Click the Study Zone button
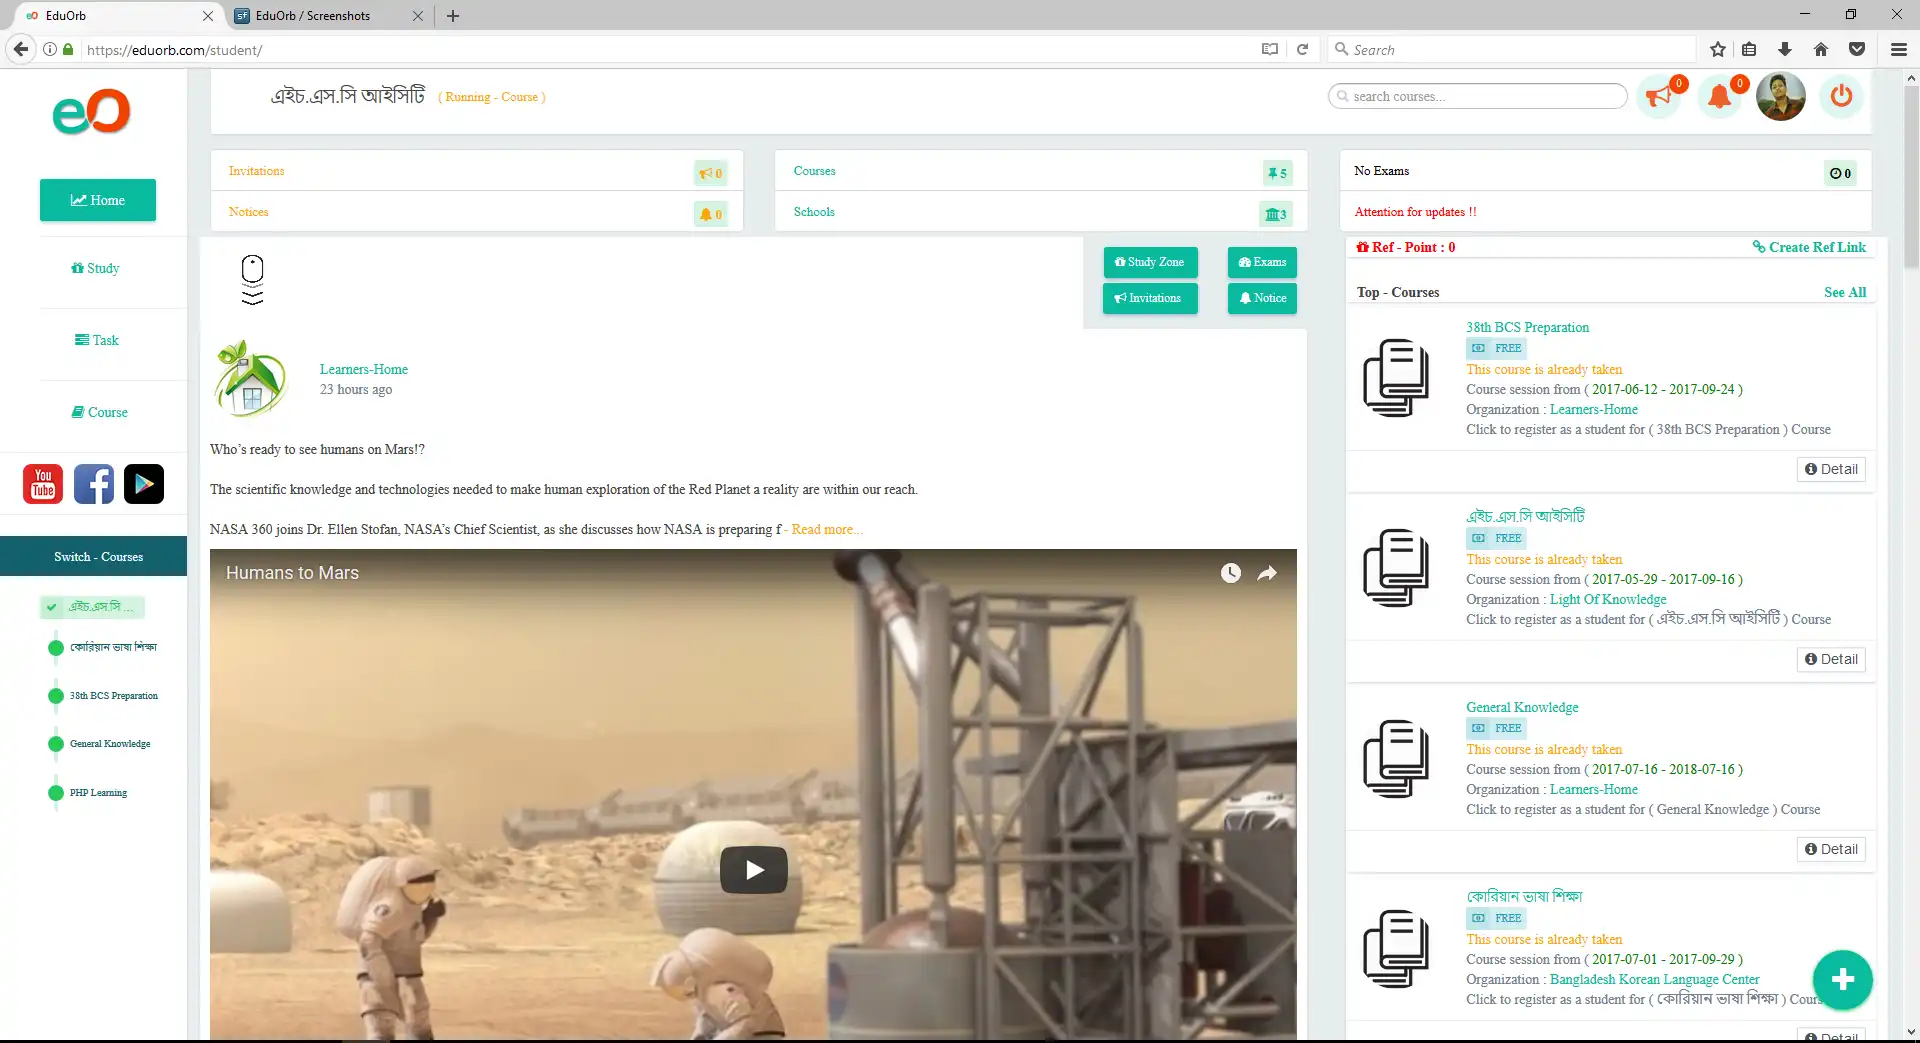This screenshot has height=1043, width=1920. tap(1150, 262)
